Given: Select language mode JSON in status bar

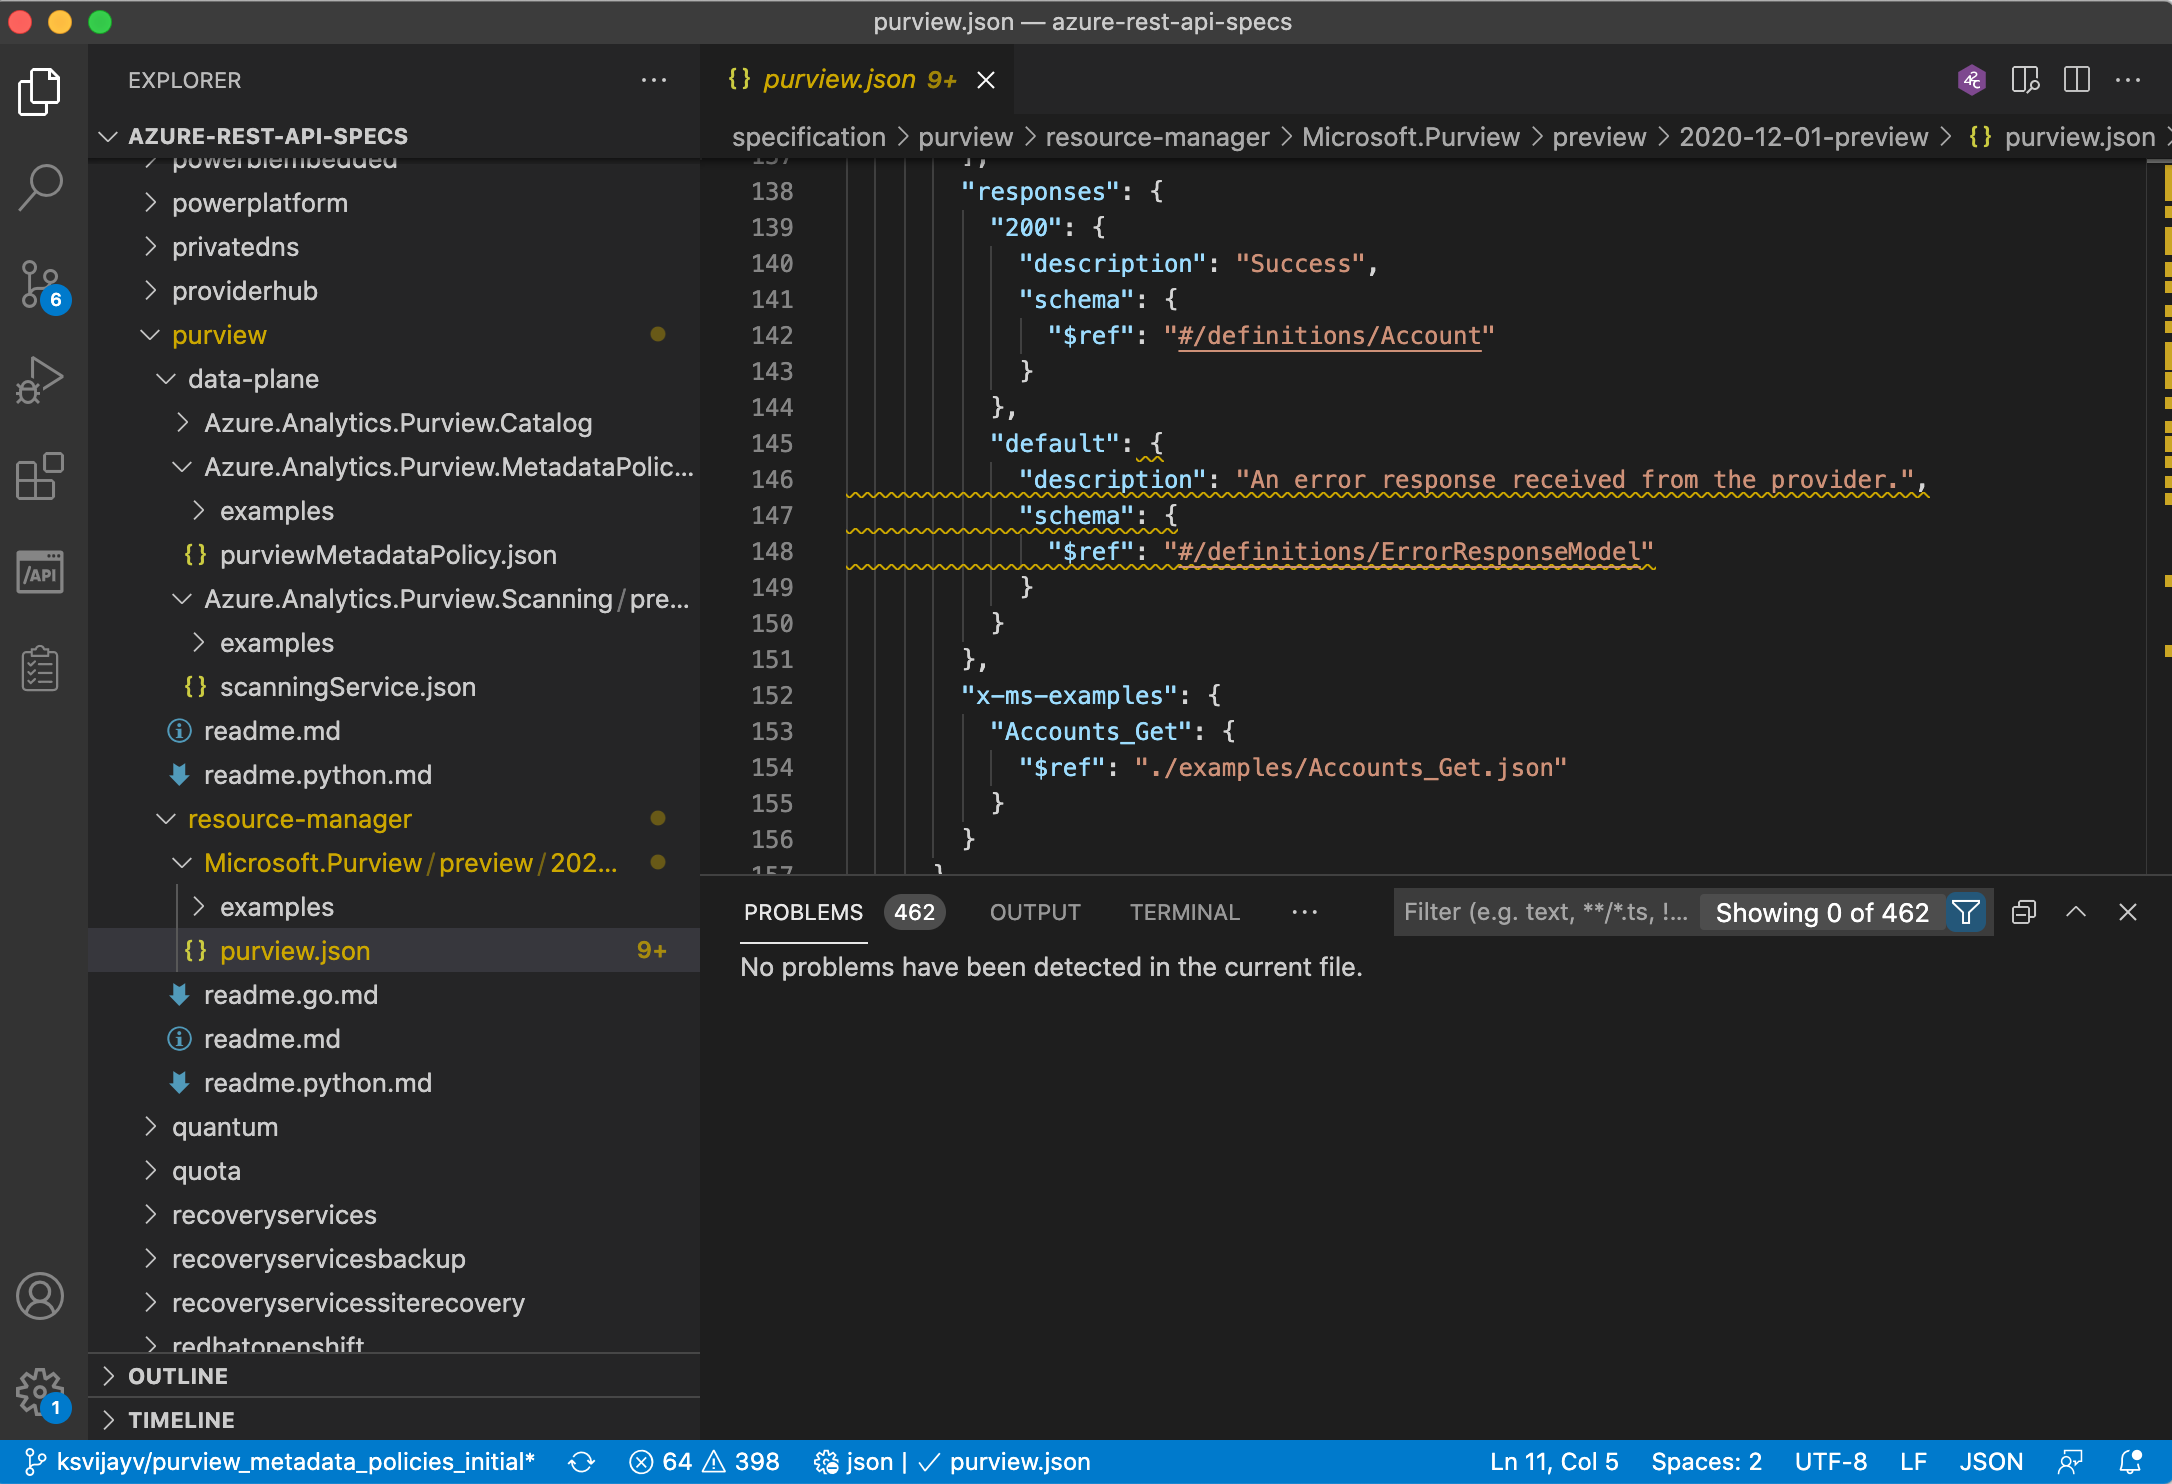Looking at the screenshot, I should [x=1991, y=1462].
